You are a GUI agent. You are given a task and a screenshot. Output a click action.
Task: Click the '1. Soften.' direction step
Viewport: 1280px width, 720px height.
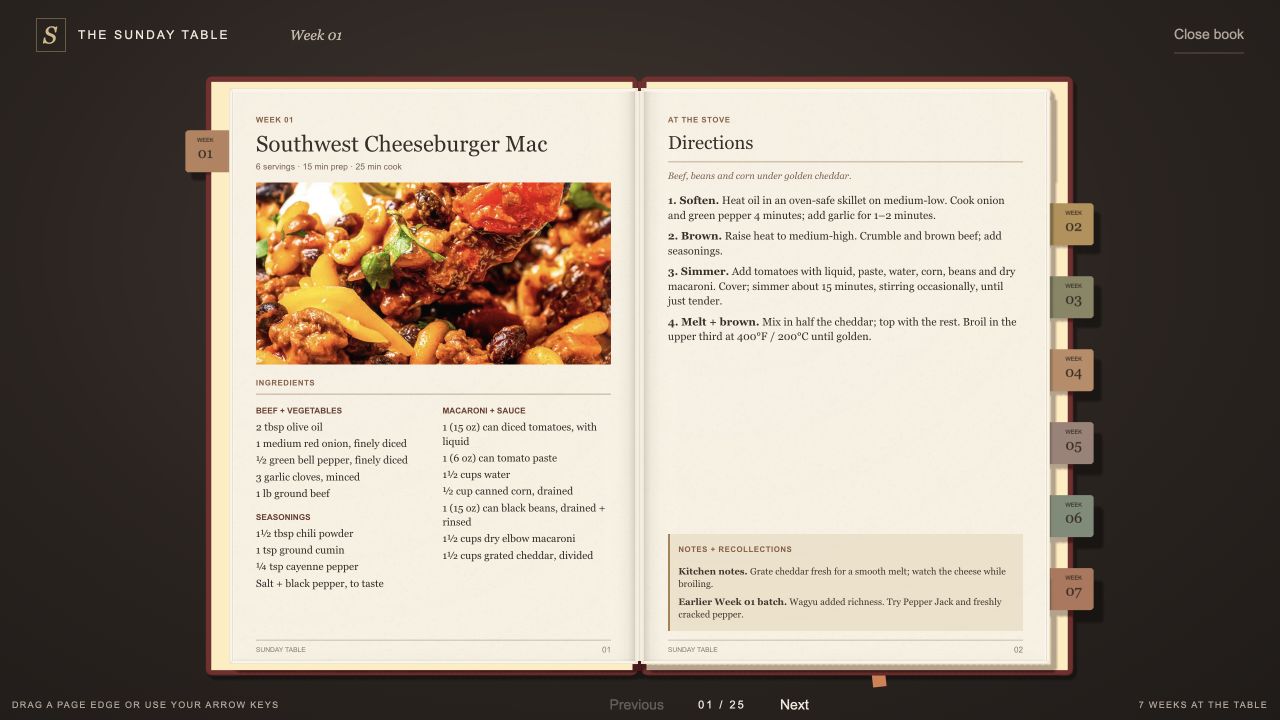coord(837,208)
